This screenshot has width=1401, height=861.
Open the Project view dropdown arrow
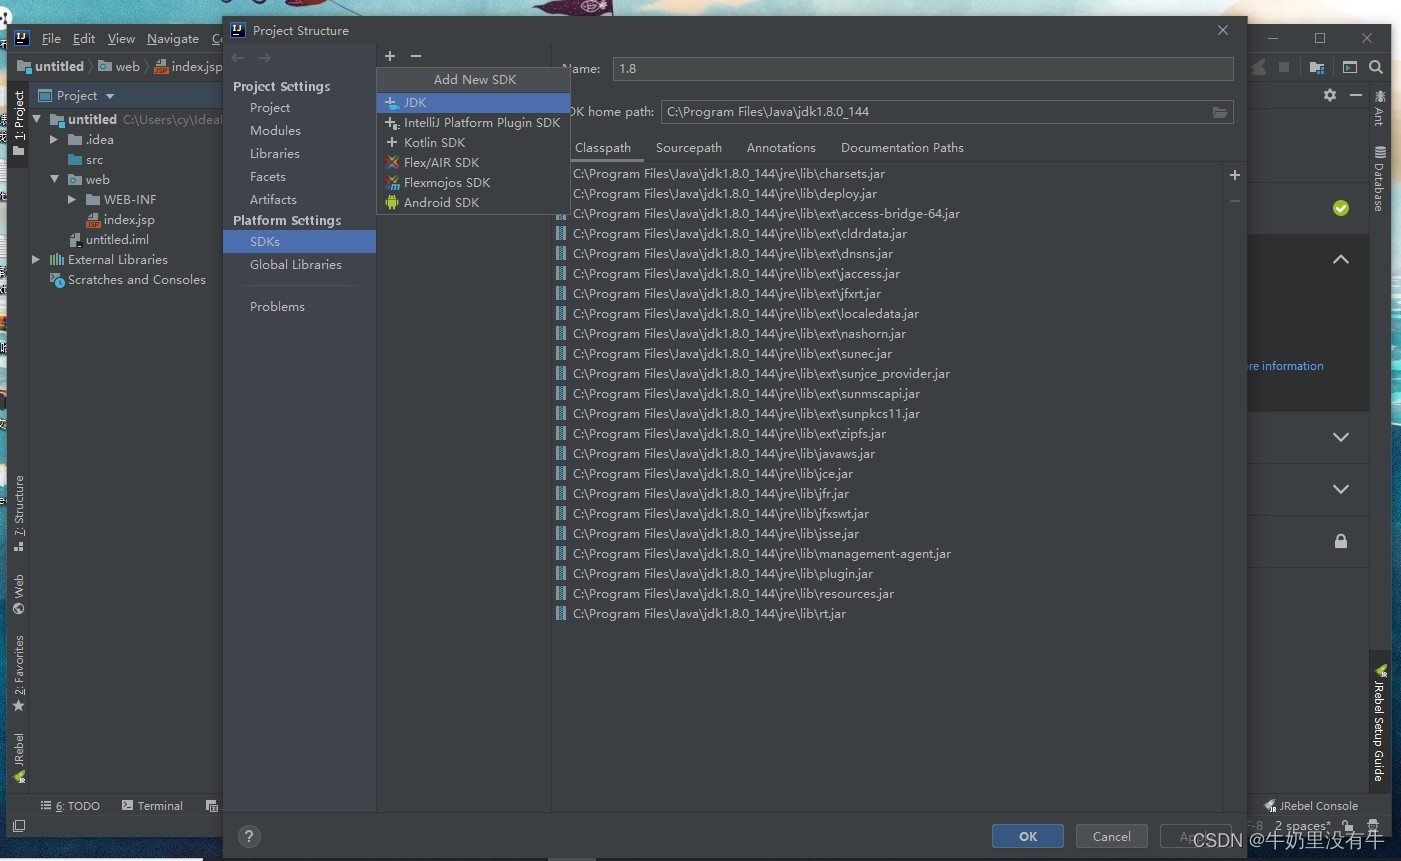click(x=110, y=96)
